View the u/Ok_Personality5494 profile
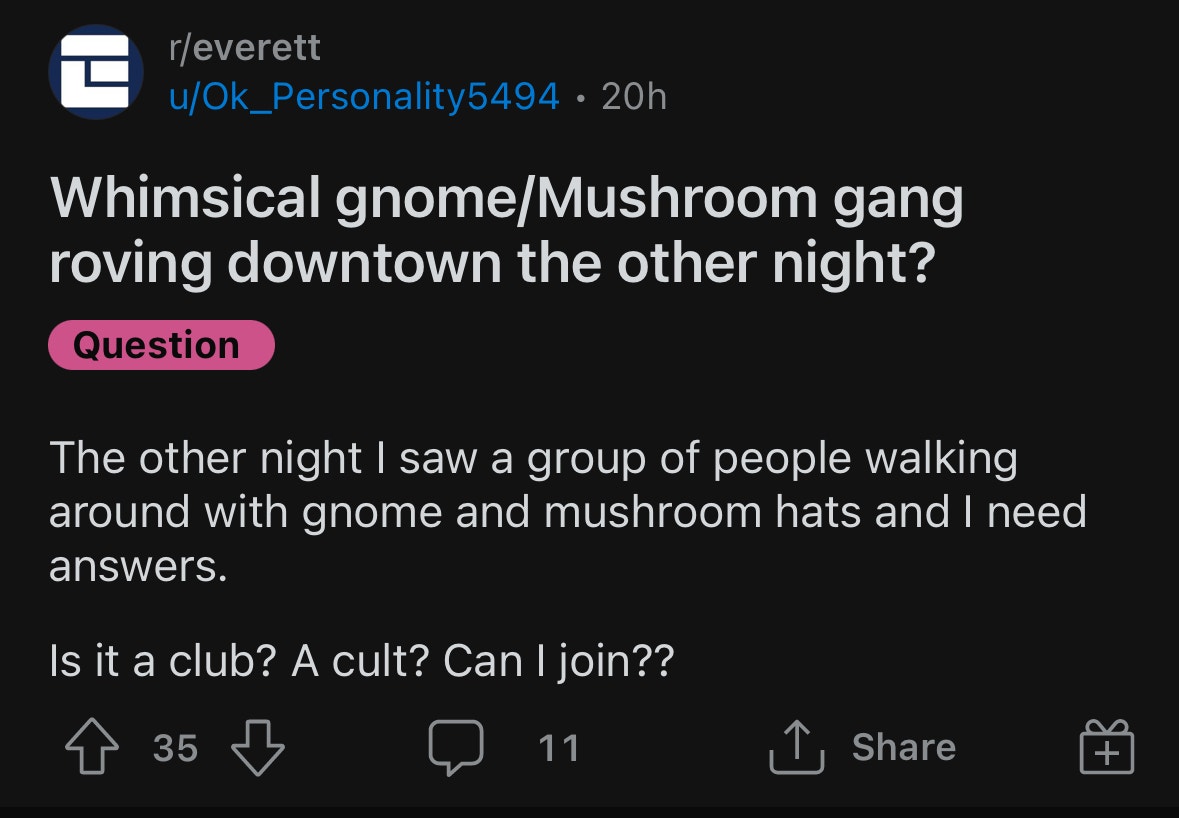The width and height of the screenshot is (1179, 818). [364, 96]
